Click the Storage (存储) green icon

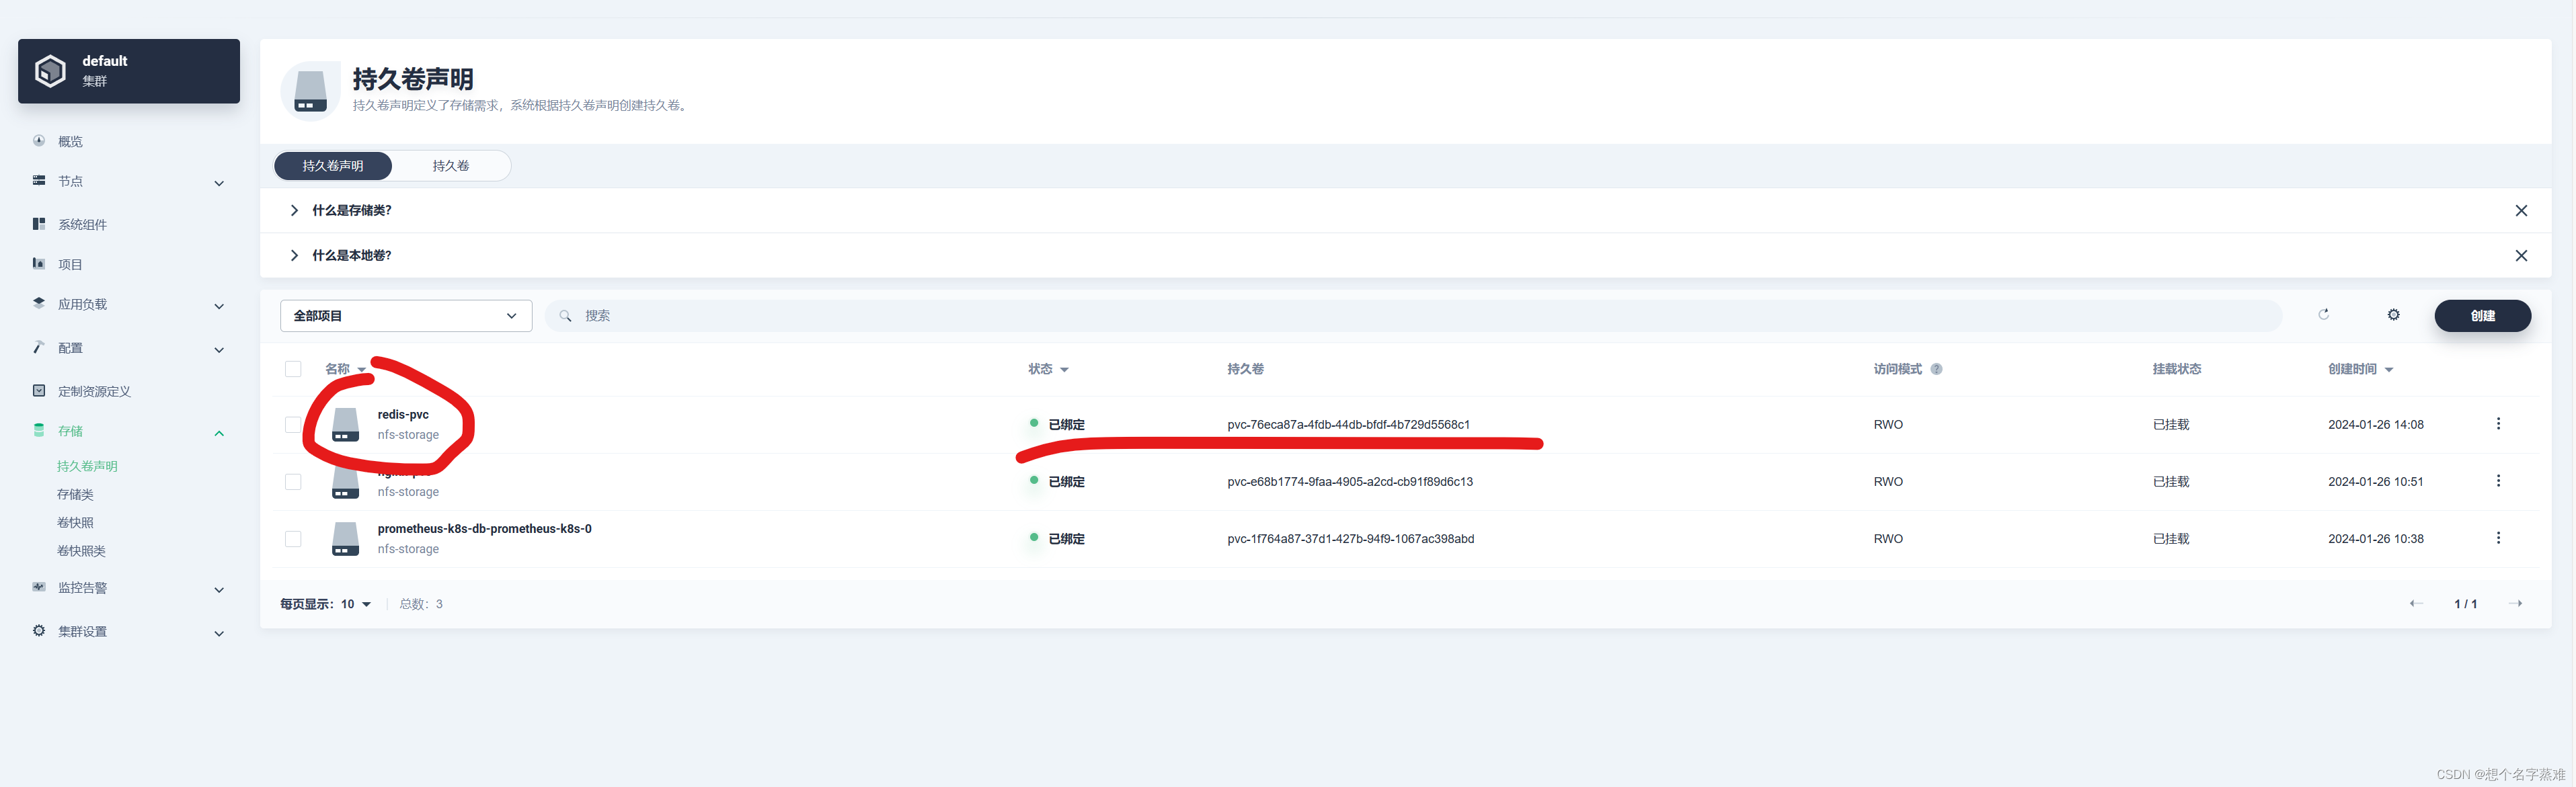39,430
